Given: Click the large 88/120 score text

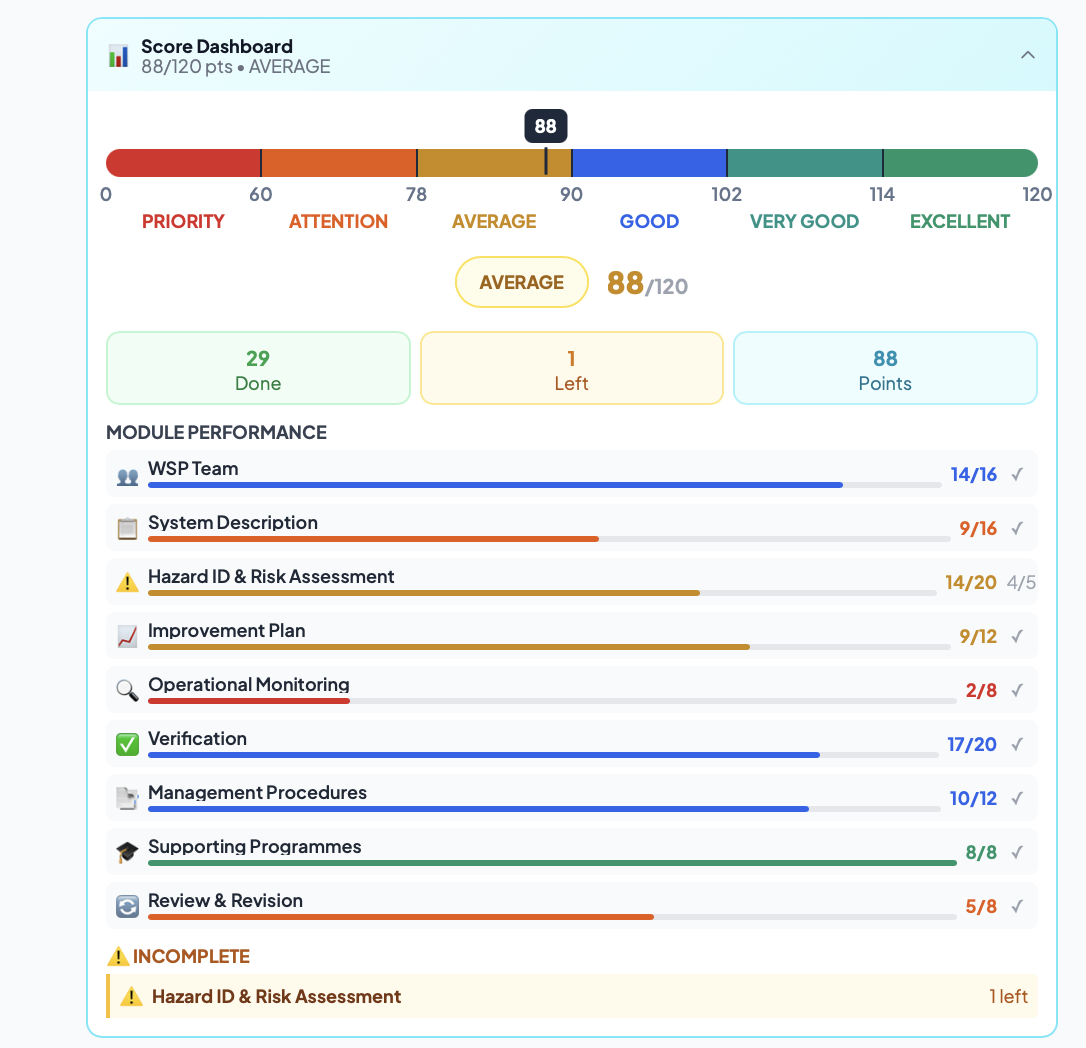Looking at the screenshot, I should [x=647, y=283].
